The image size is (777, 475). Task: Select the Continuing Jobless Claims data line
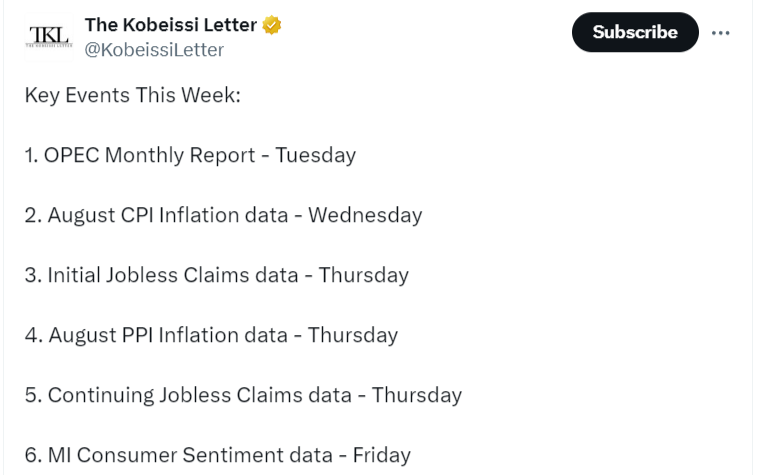click(x=243, y=395)
